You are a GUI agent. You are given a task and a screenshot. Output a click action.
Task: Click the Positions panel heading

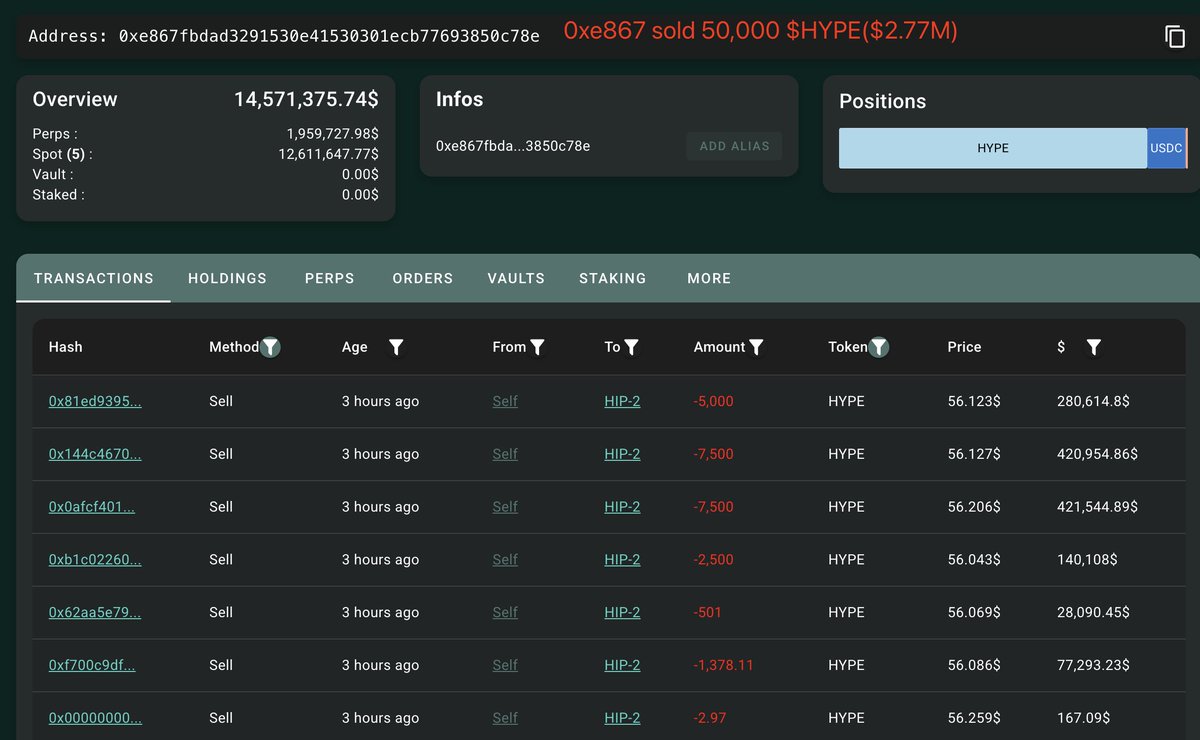point(882,101)
